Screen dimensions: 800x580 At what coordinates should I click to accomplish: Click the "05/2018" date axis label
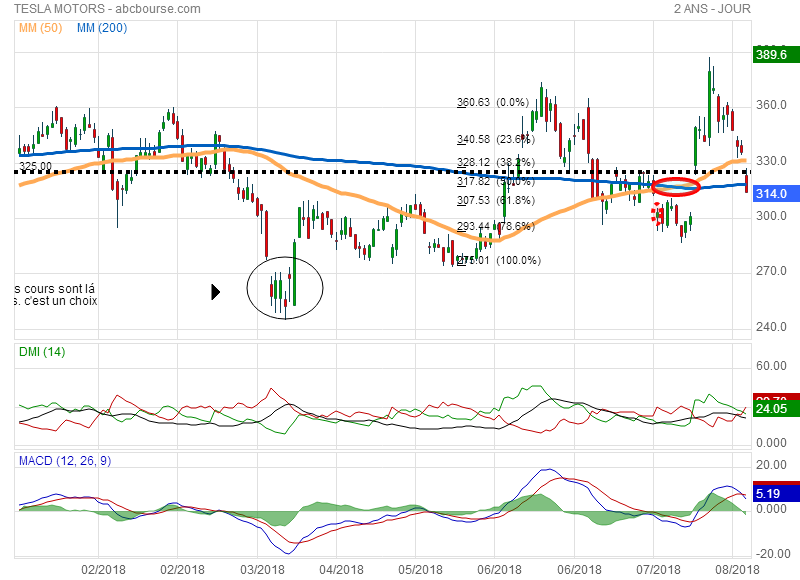click(x=420, y=570)
